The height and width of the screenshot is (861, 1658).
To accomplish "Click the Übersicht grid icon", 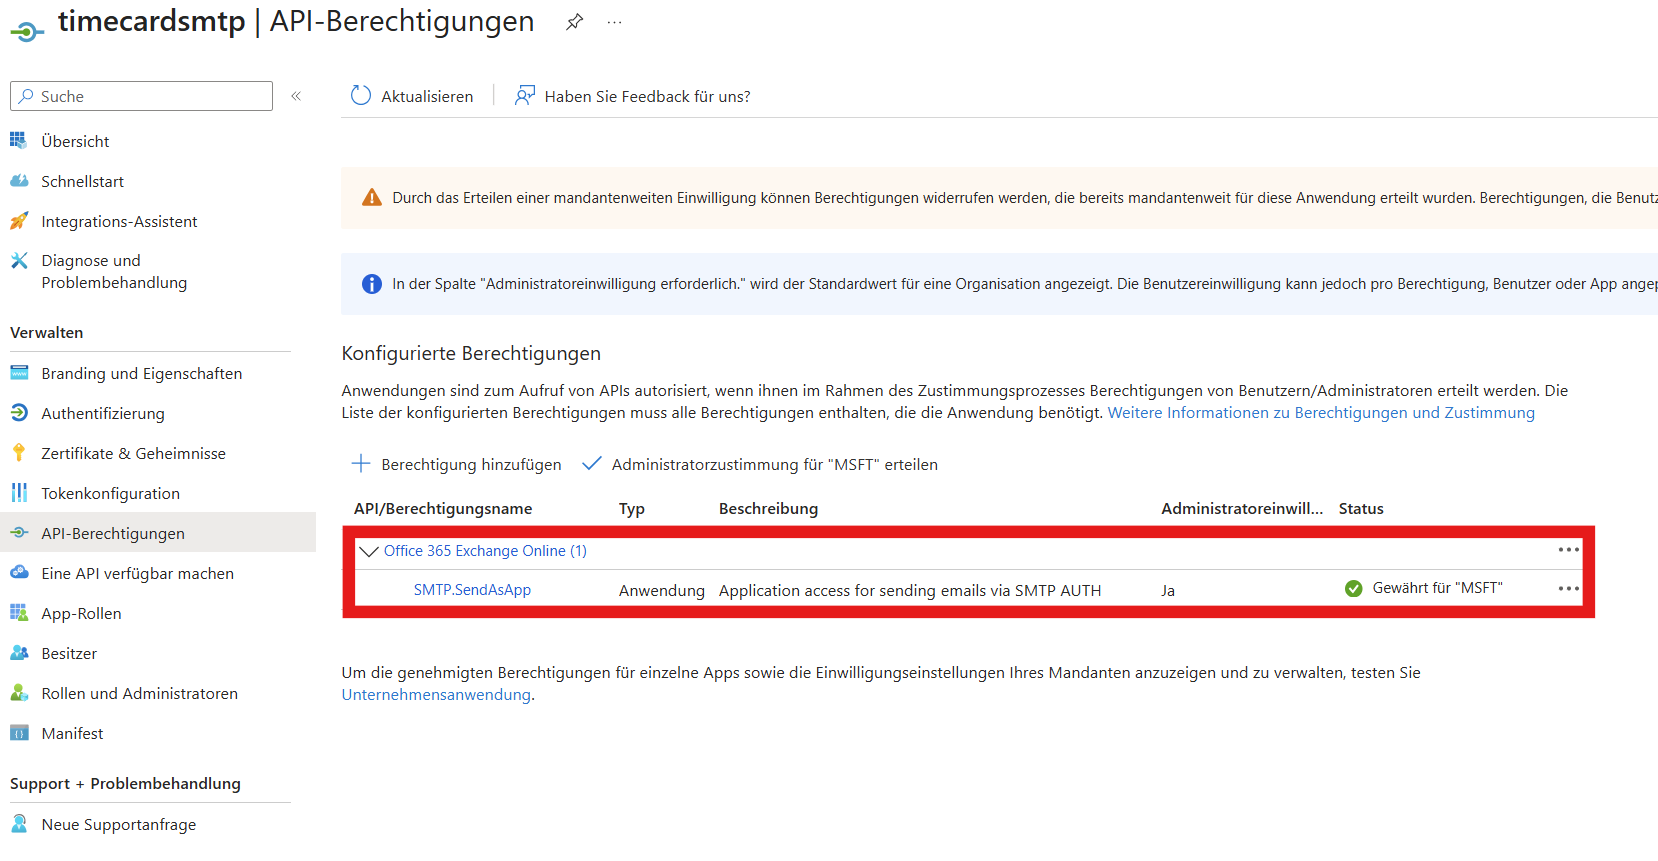I will tap(19, 141).
